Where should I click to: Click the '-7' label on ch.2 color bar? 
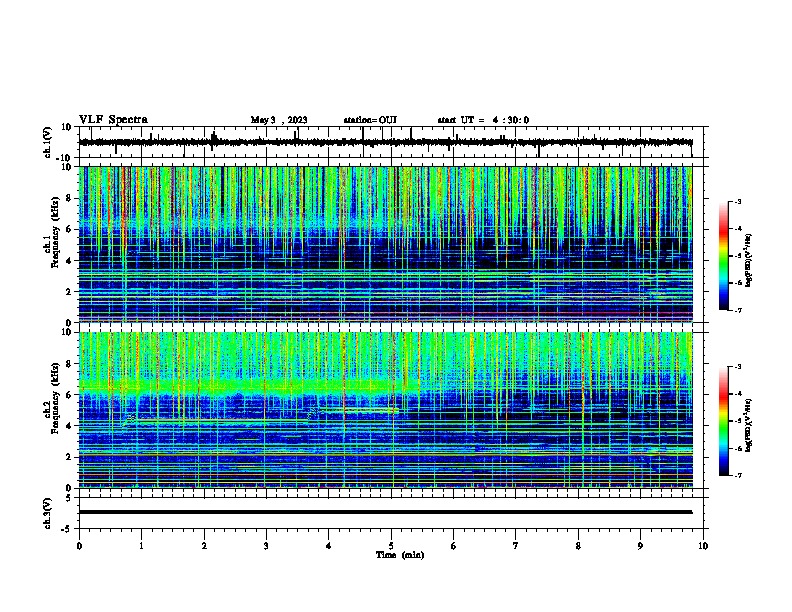tap(737, 475)
